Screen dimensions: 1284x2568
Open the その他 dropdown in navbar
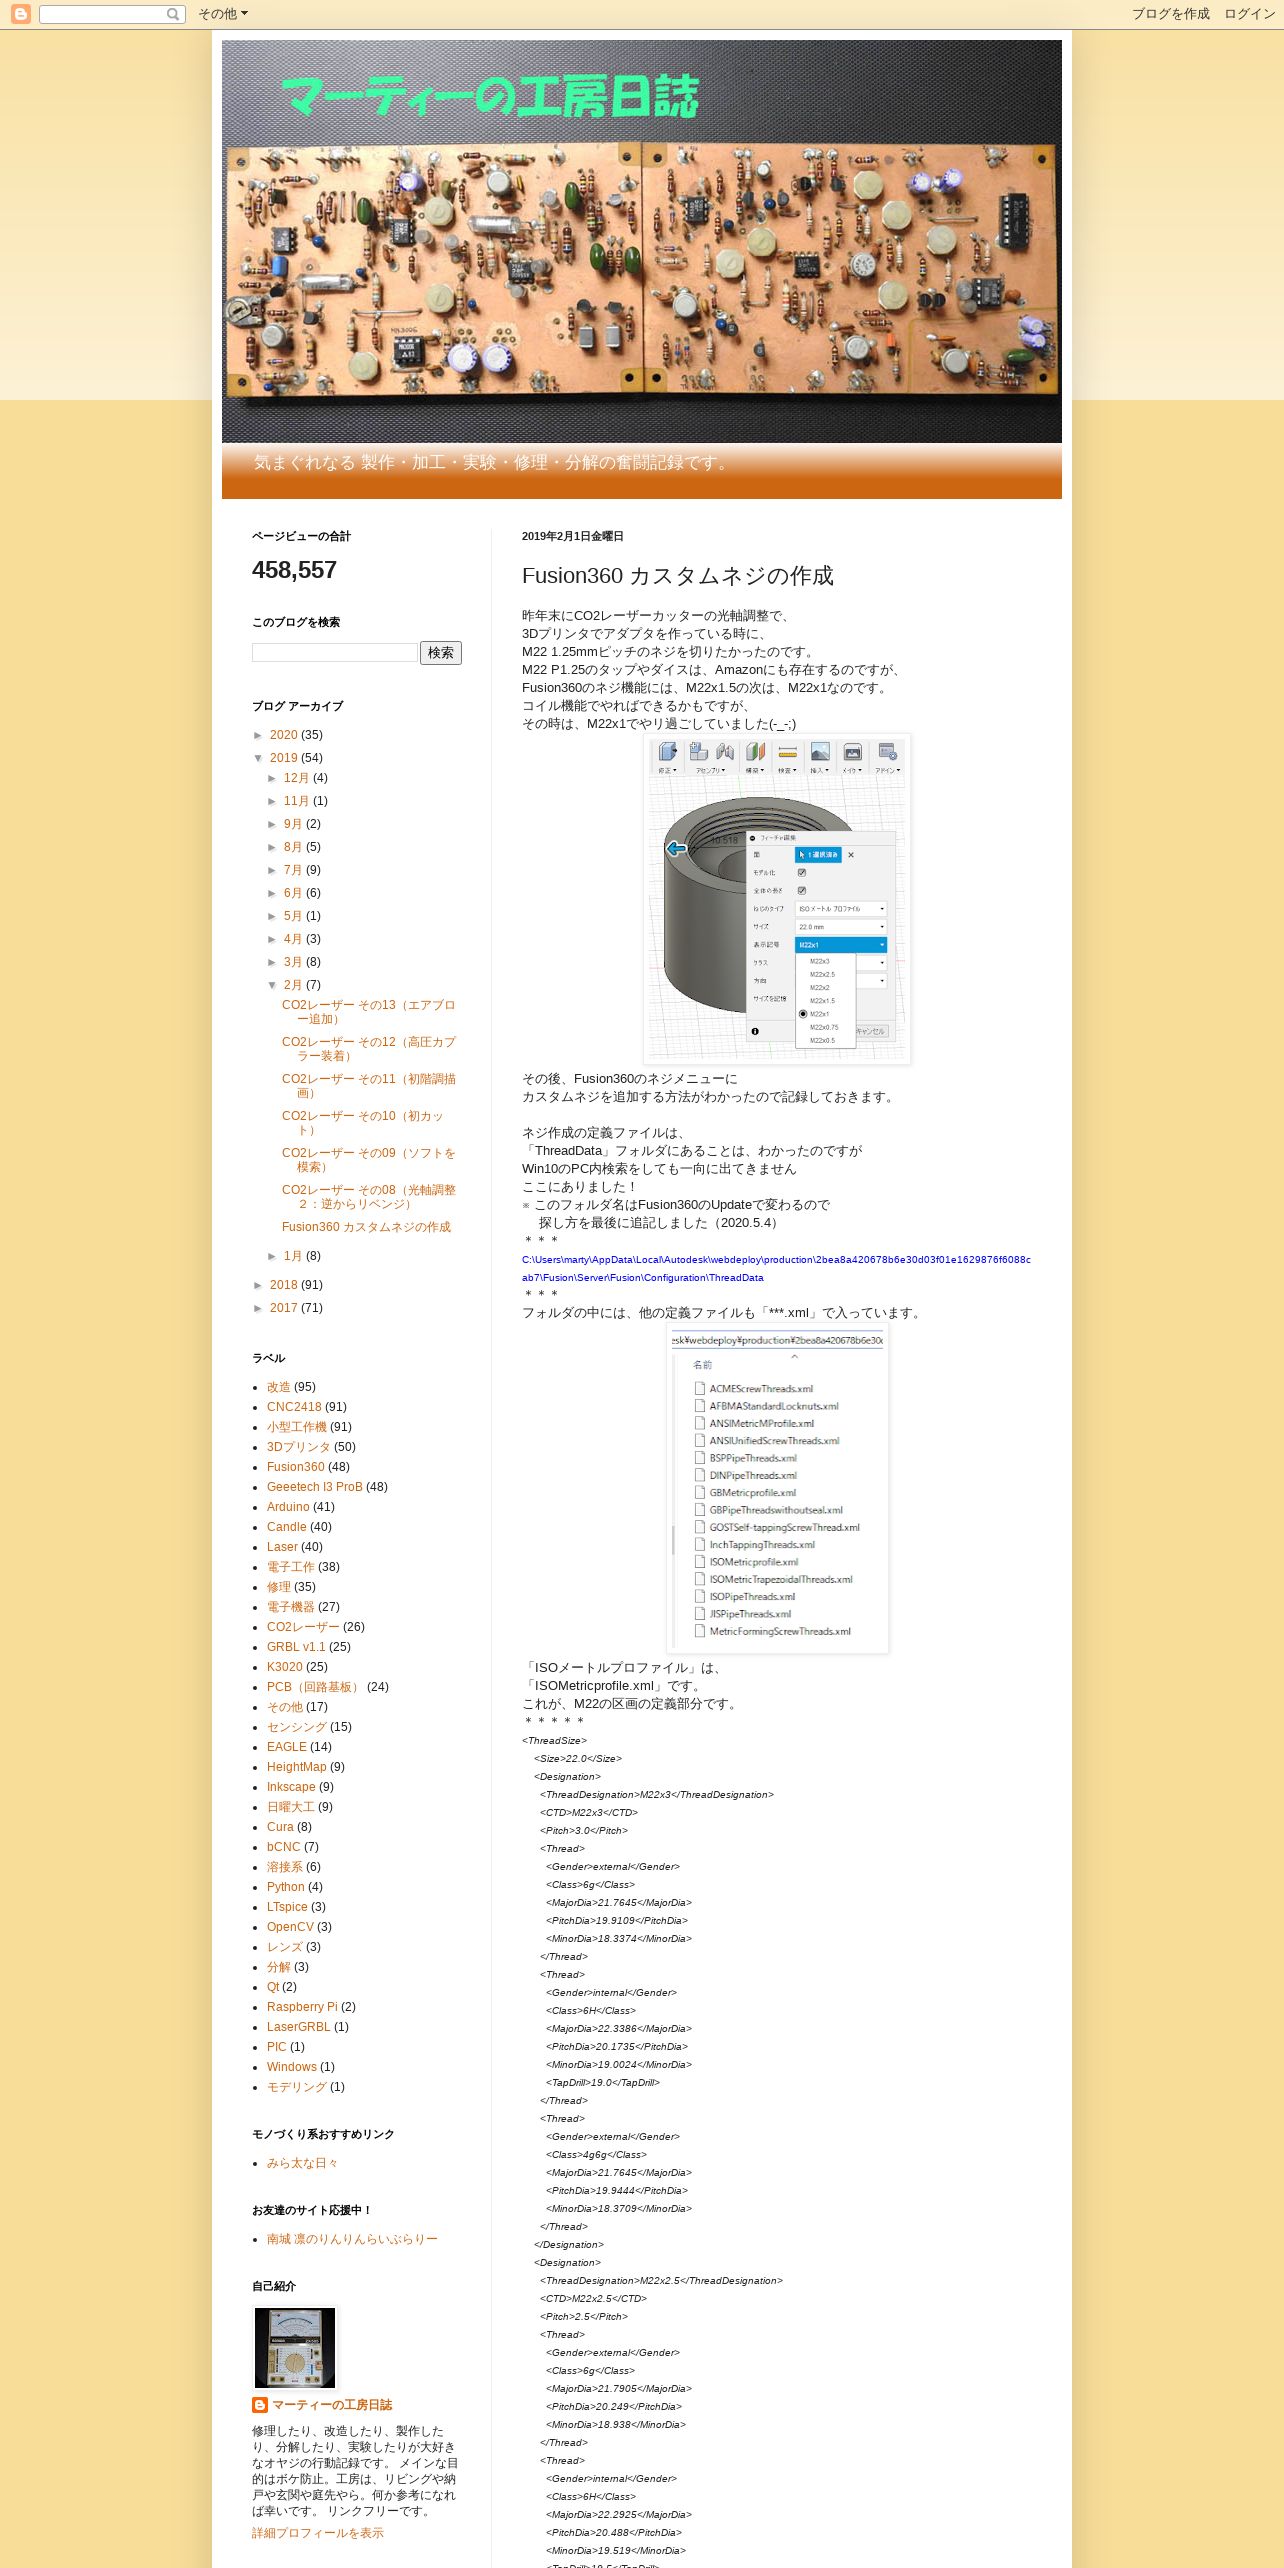coord(222,14)
